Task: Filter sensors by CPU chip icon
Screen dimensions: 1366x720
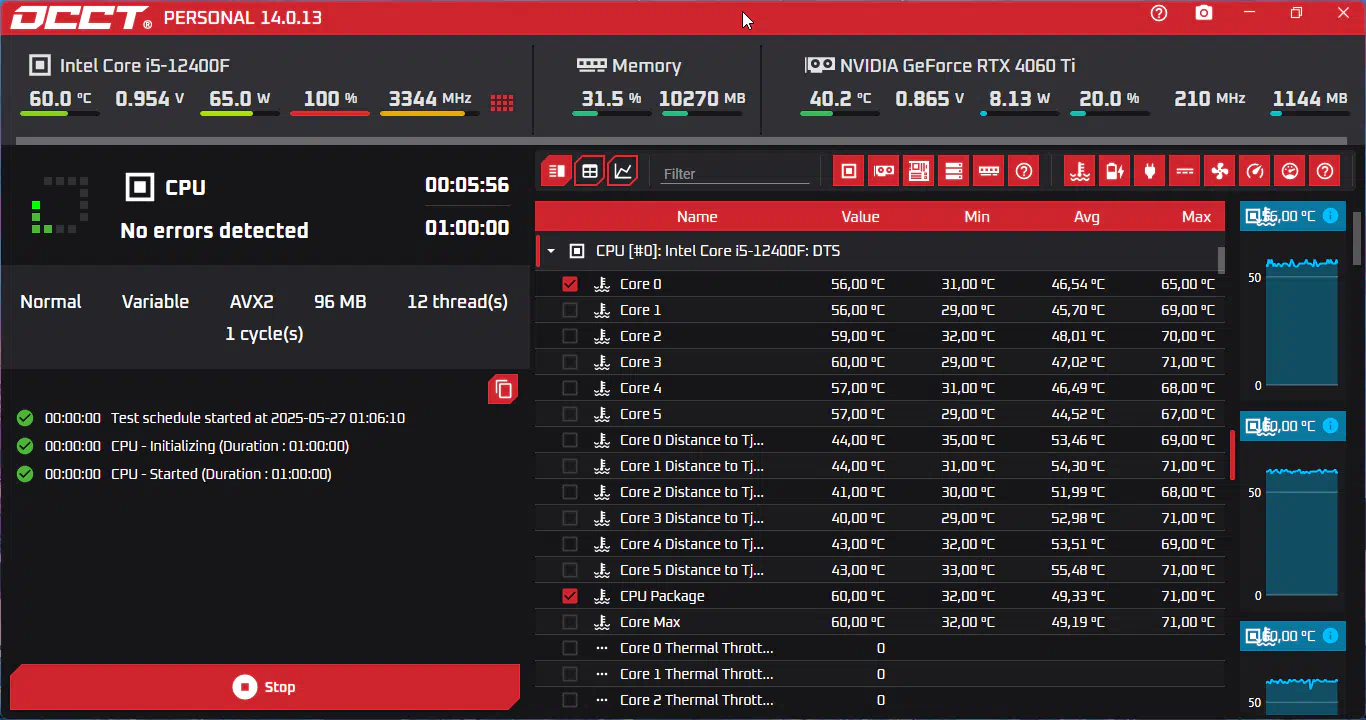Action: pyautogui.click(x=849, y=171)
